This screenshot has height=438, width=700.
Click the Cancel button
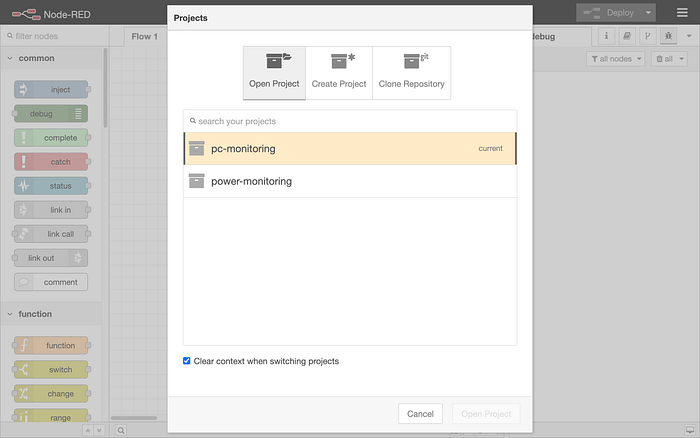click(x=420, y=413)
